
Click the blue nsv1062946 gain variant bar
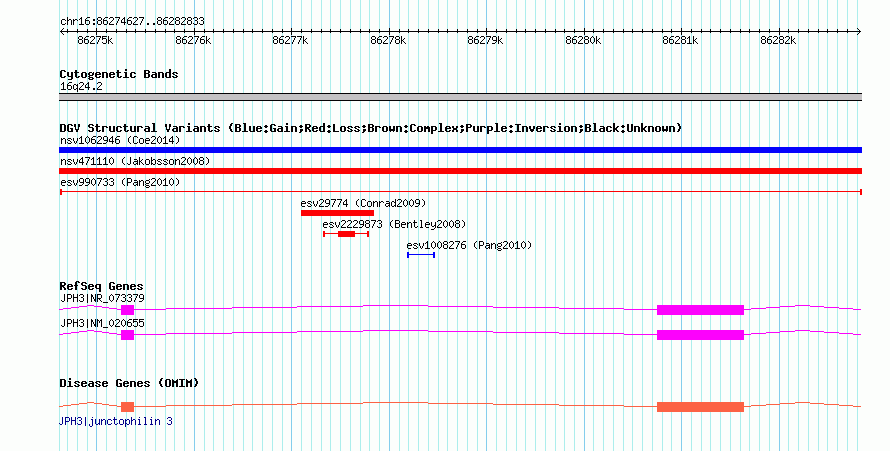click(460, 150)
